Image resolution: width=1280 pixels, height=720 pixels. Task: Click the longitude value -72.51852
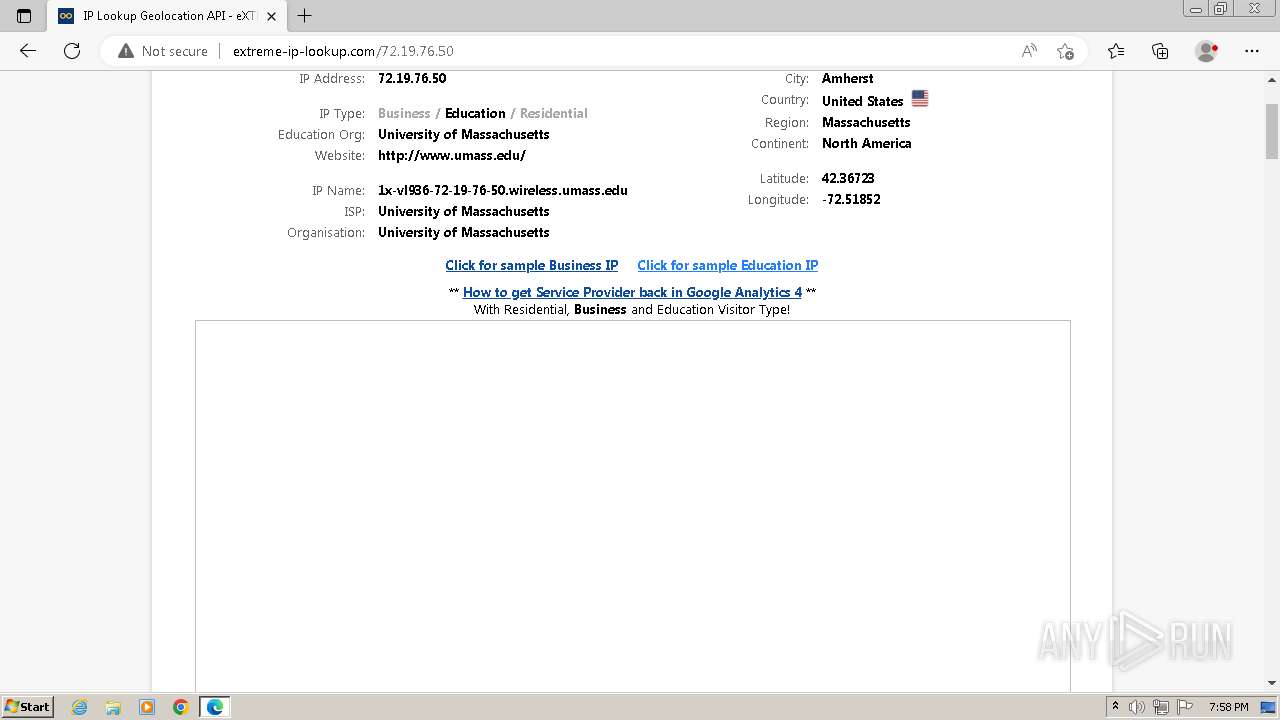tap(851, 199)
